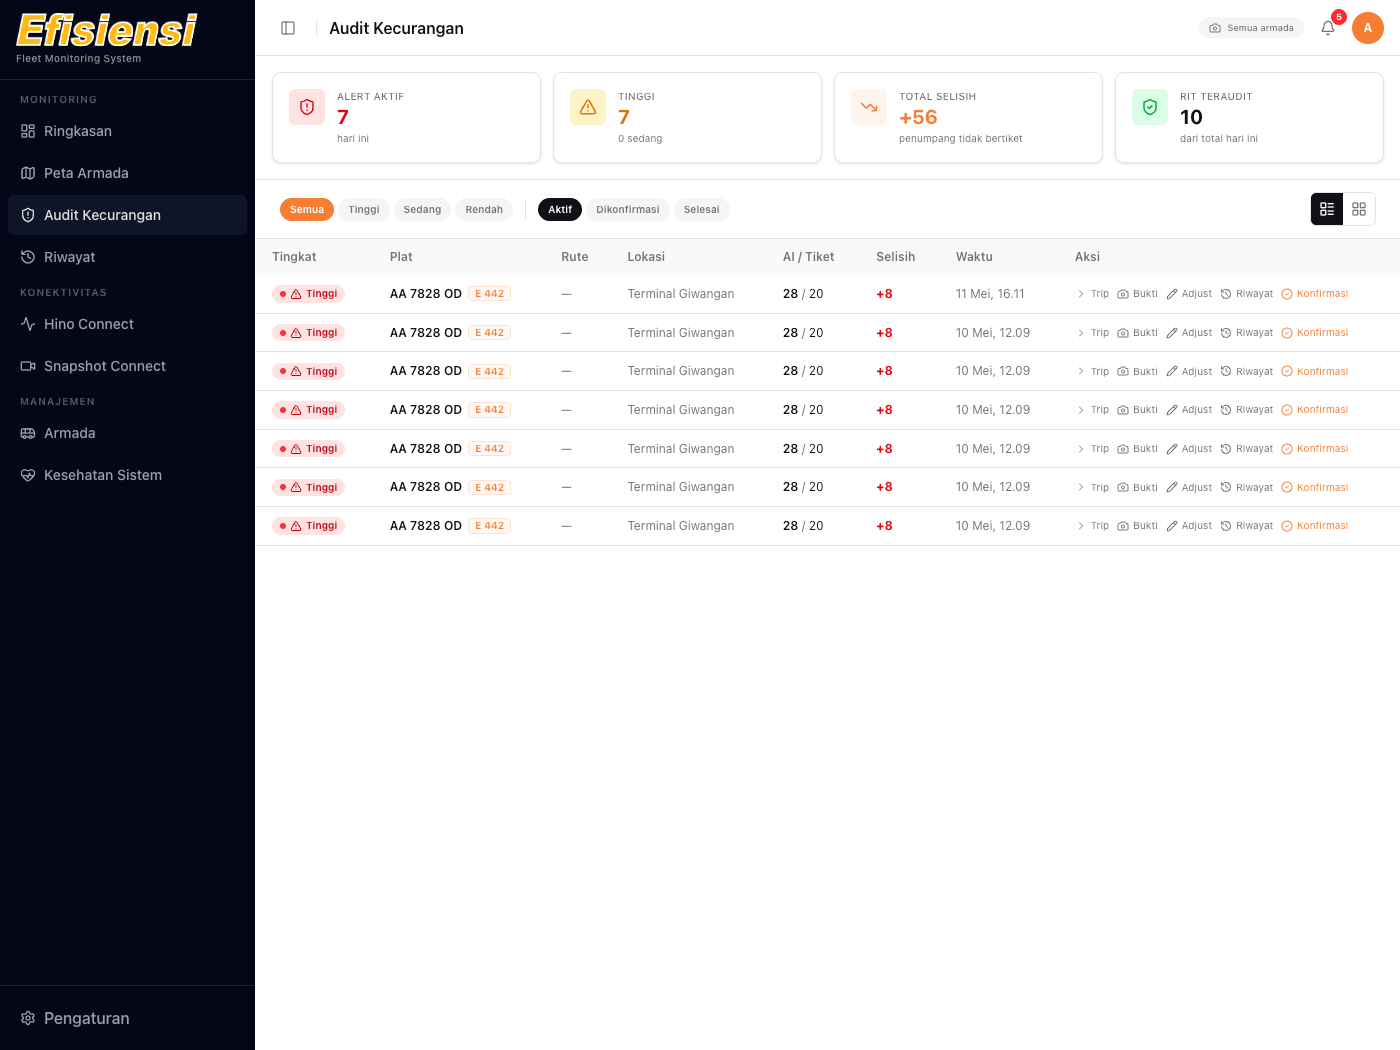Click the red shield icon on Alert Aktif card
Screen dimensions: 1400x1050
click(307, 107)
